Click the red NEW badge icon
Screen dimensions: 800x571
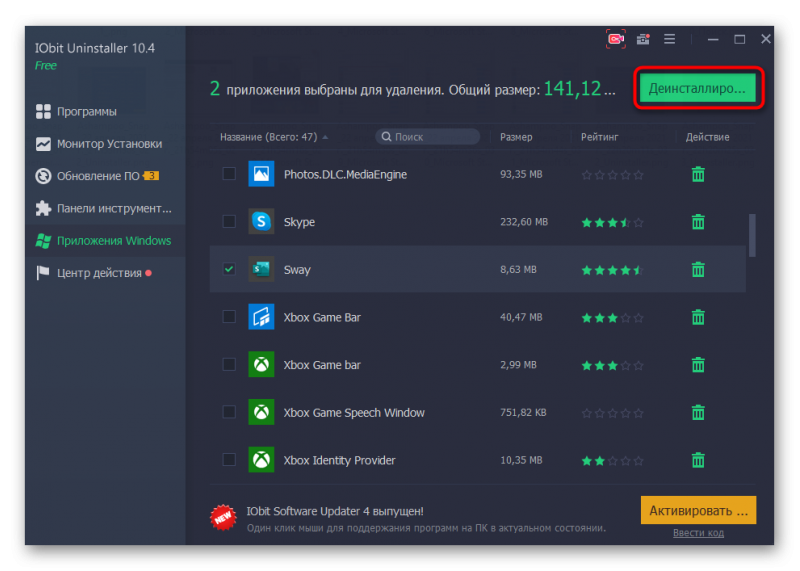(x=223, y=517)
